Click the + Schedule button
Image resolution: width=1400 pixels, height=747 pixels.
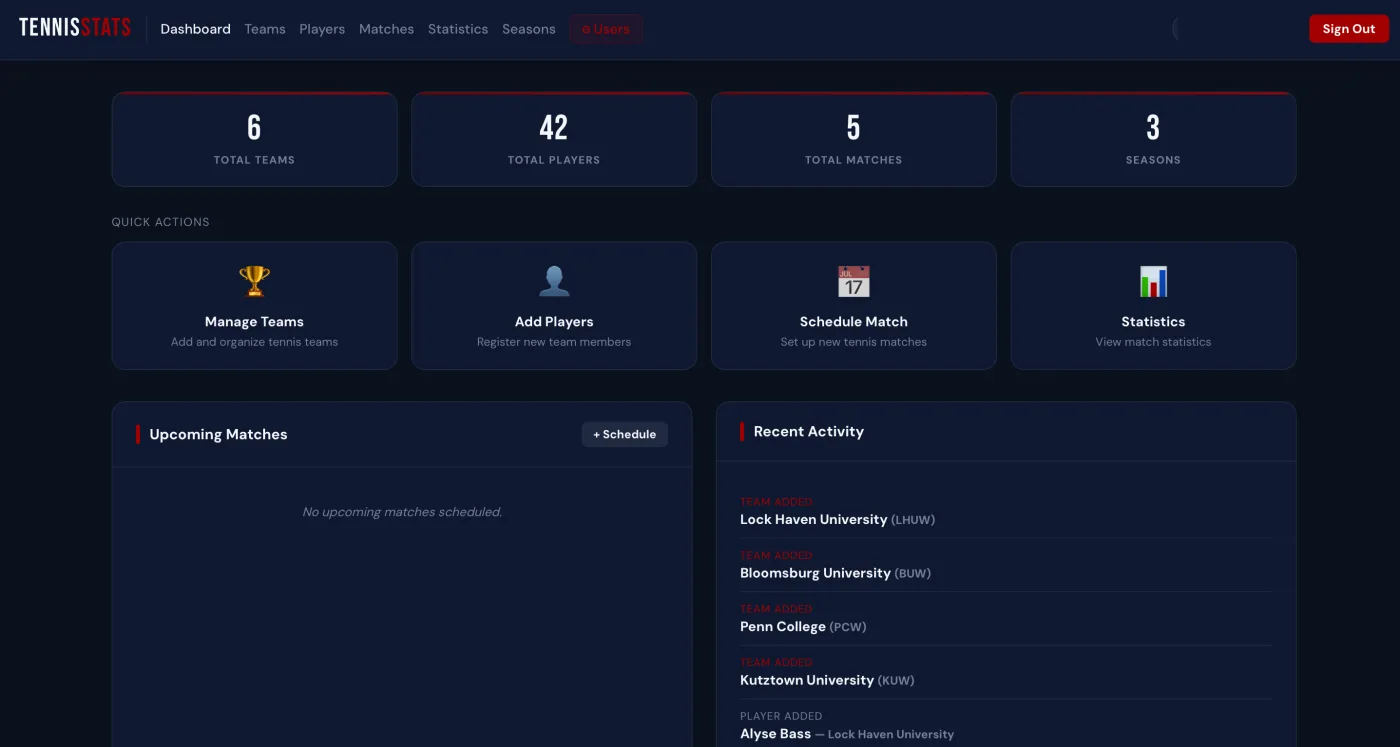click(624, 434)
